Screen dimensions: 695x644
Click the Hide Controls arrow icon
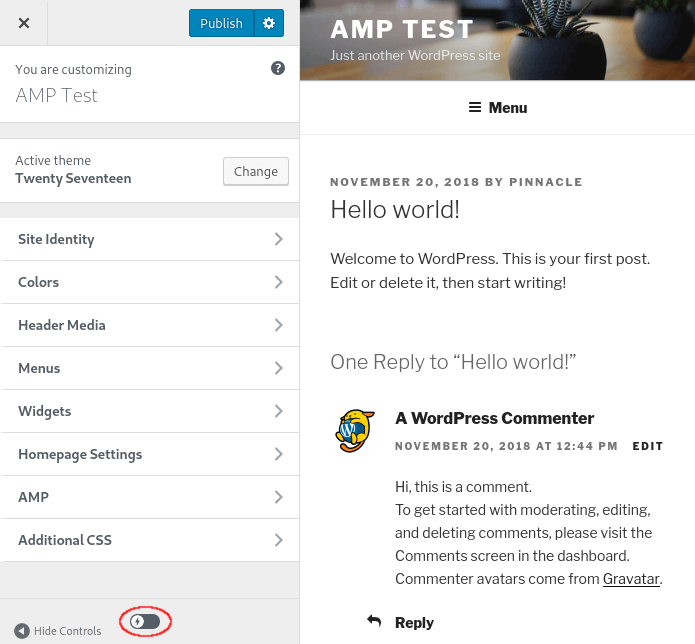tap(22, 631)
